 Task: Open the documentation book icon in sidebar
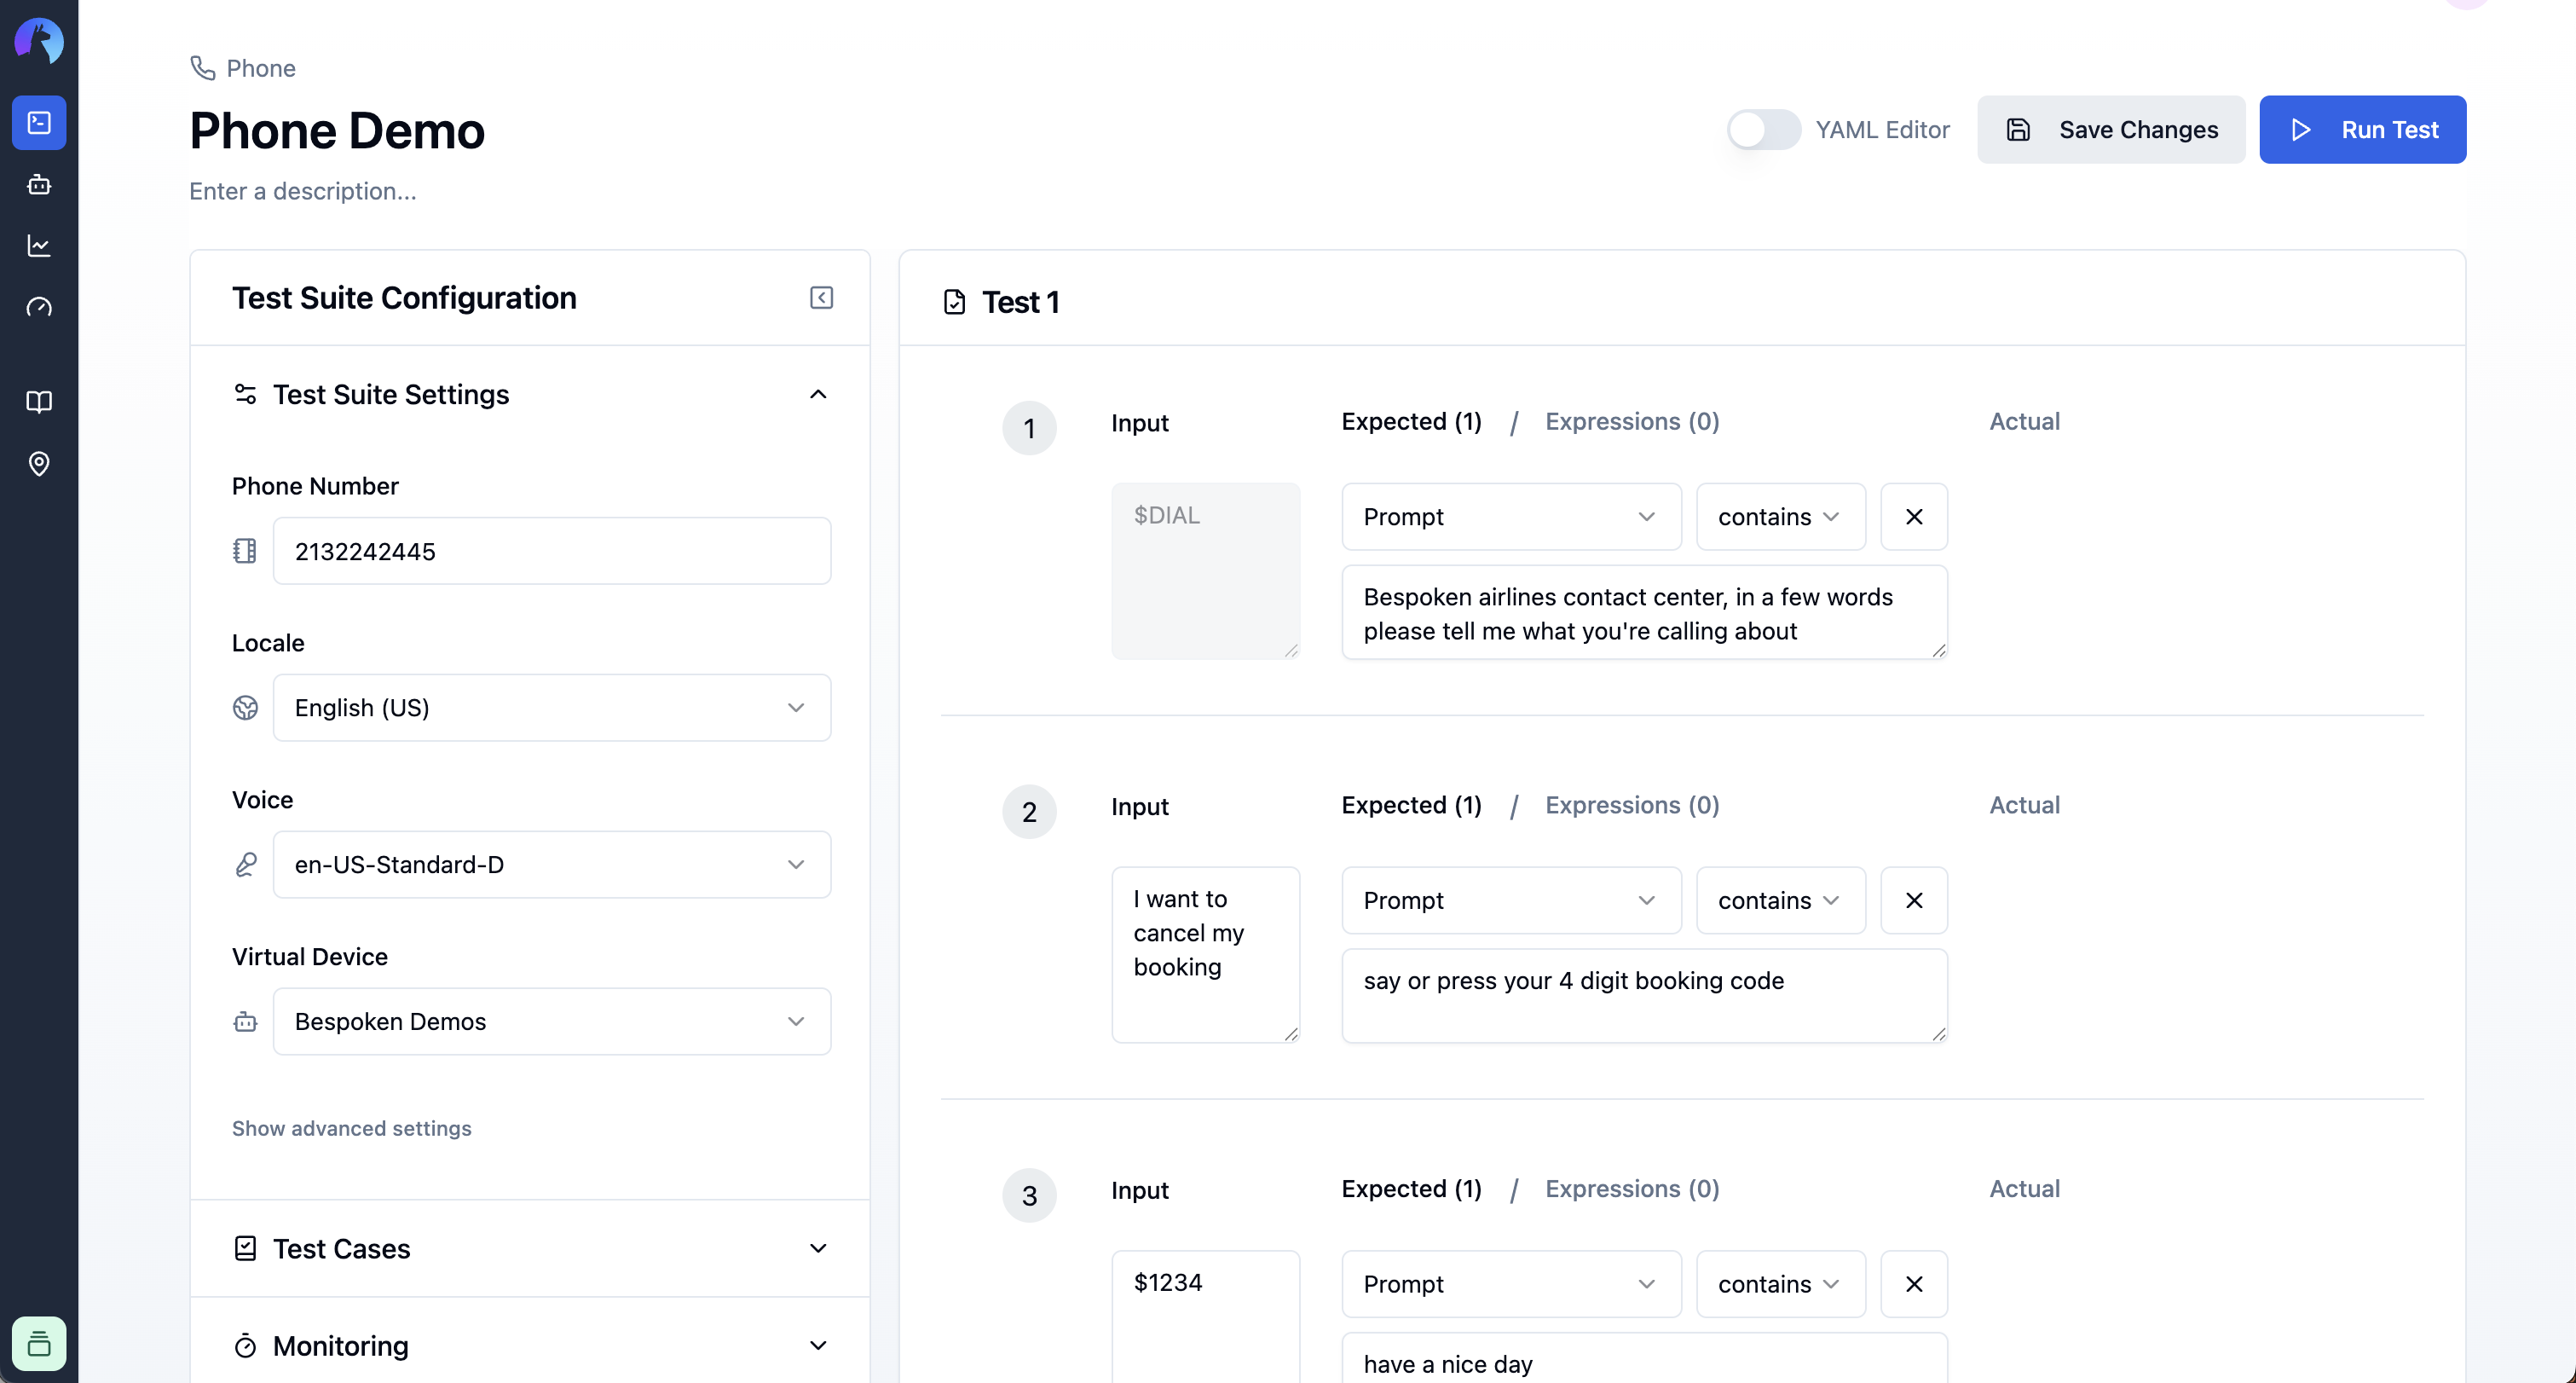tap(38, 402)
